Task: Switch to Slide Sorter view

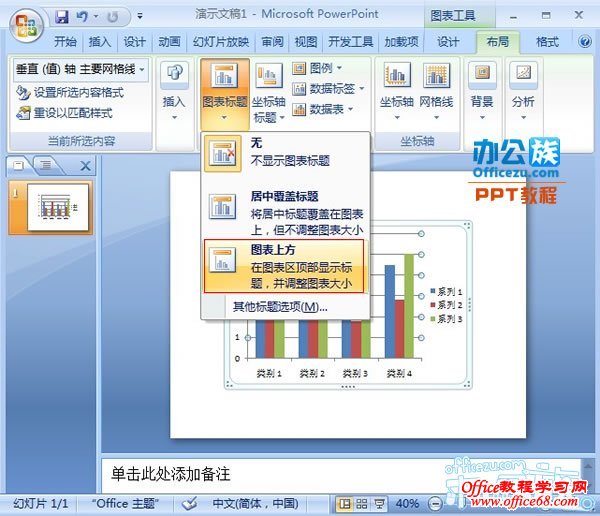Action: (362, 504)
